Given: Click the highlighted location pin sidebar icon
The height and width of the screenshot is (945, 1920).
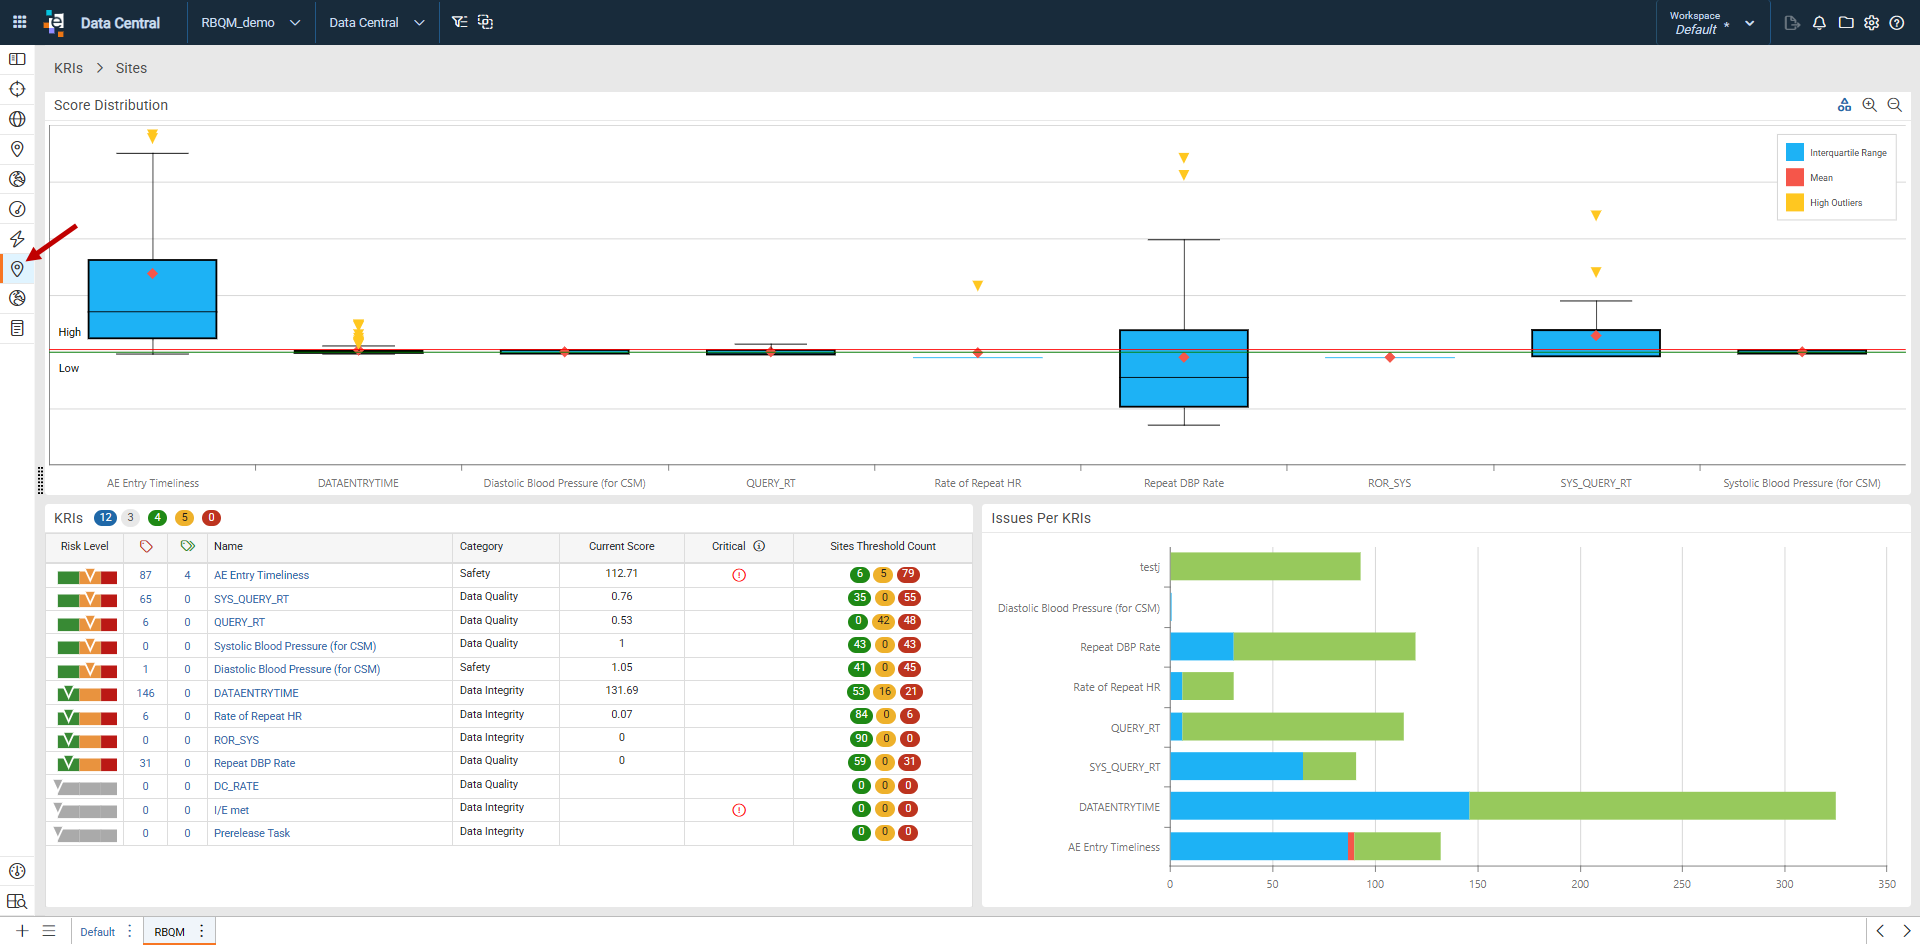Looking at the screenshot, I should click(17, 269).
